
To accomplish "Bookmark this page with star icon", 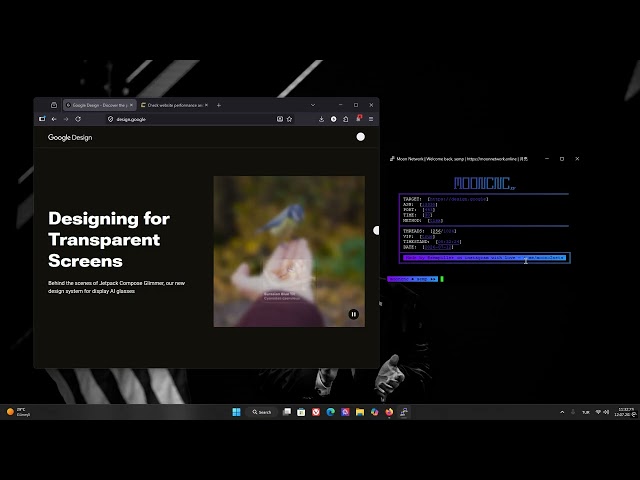I will [x=289, y=119].
